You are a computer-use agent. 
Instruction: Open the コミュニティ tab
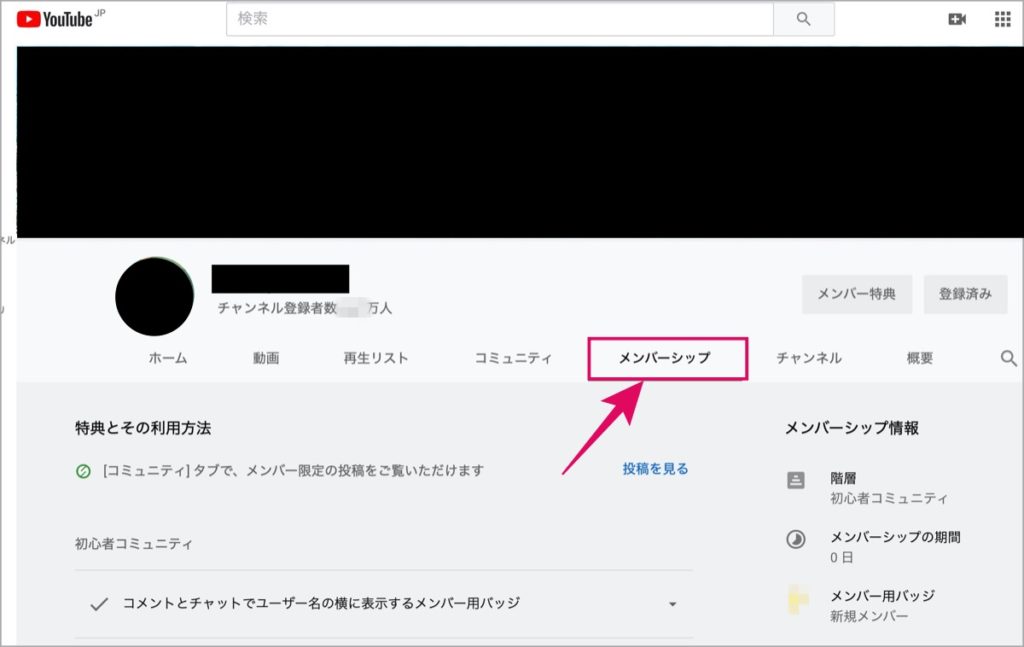pos(513,358)
